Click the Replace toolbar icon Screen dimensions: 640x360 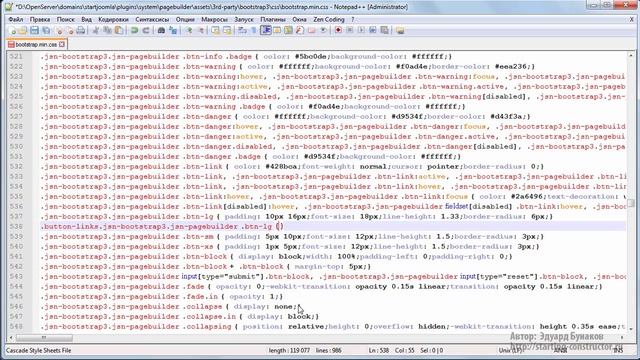173,31
